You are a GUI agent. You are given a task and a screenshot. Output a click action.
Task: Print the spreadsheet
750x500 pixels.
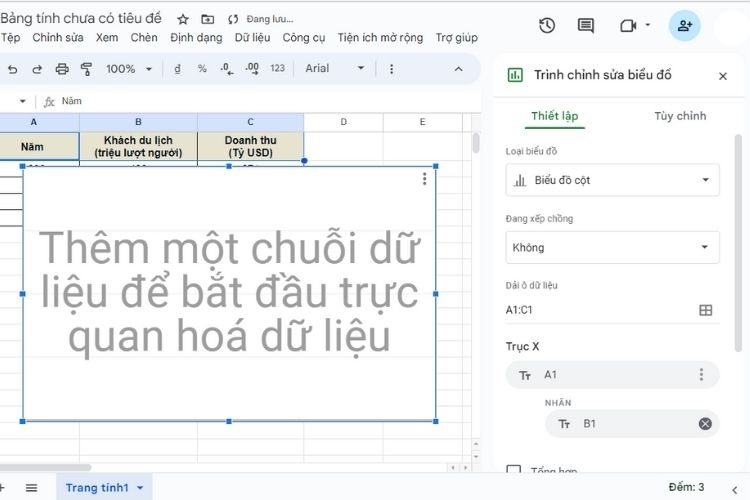point(62,69)
